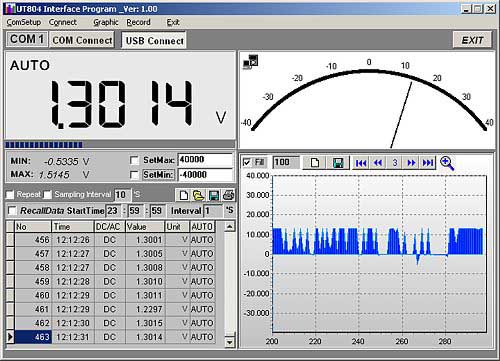Click the large 1.3014 voltage display

[x=121, y=104]
